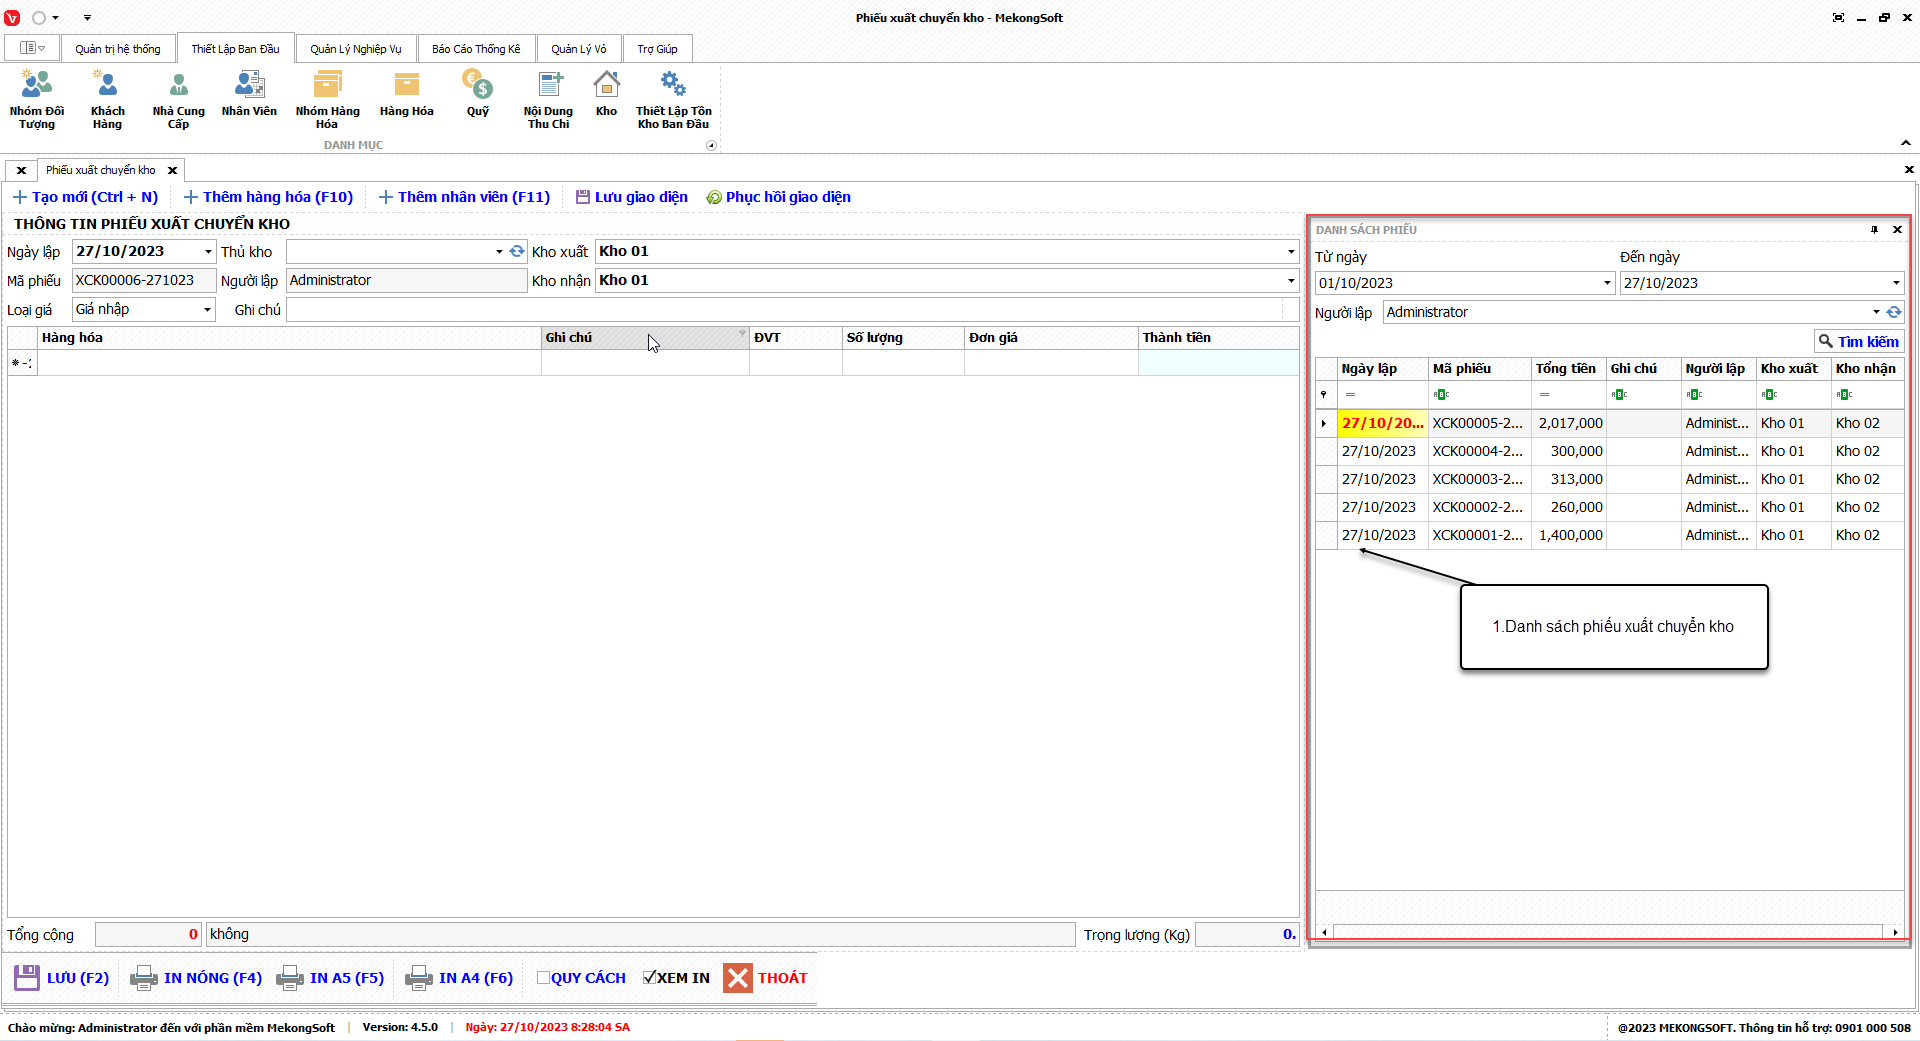Select voucher XCK00003 row in list
The image size is (1920, 1041).
tap(1477, 479)
